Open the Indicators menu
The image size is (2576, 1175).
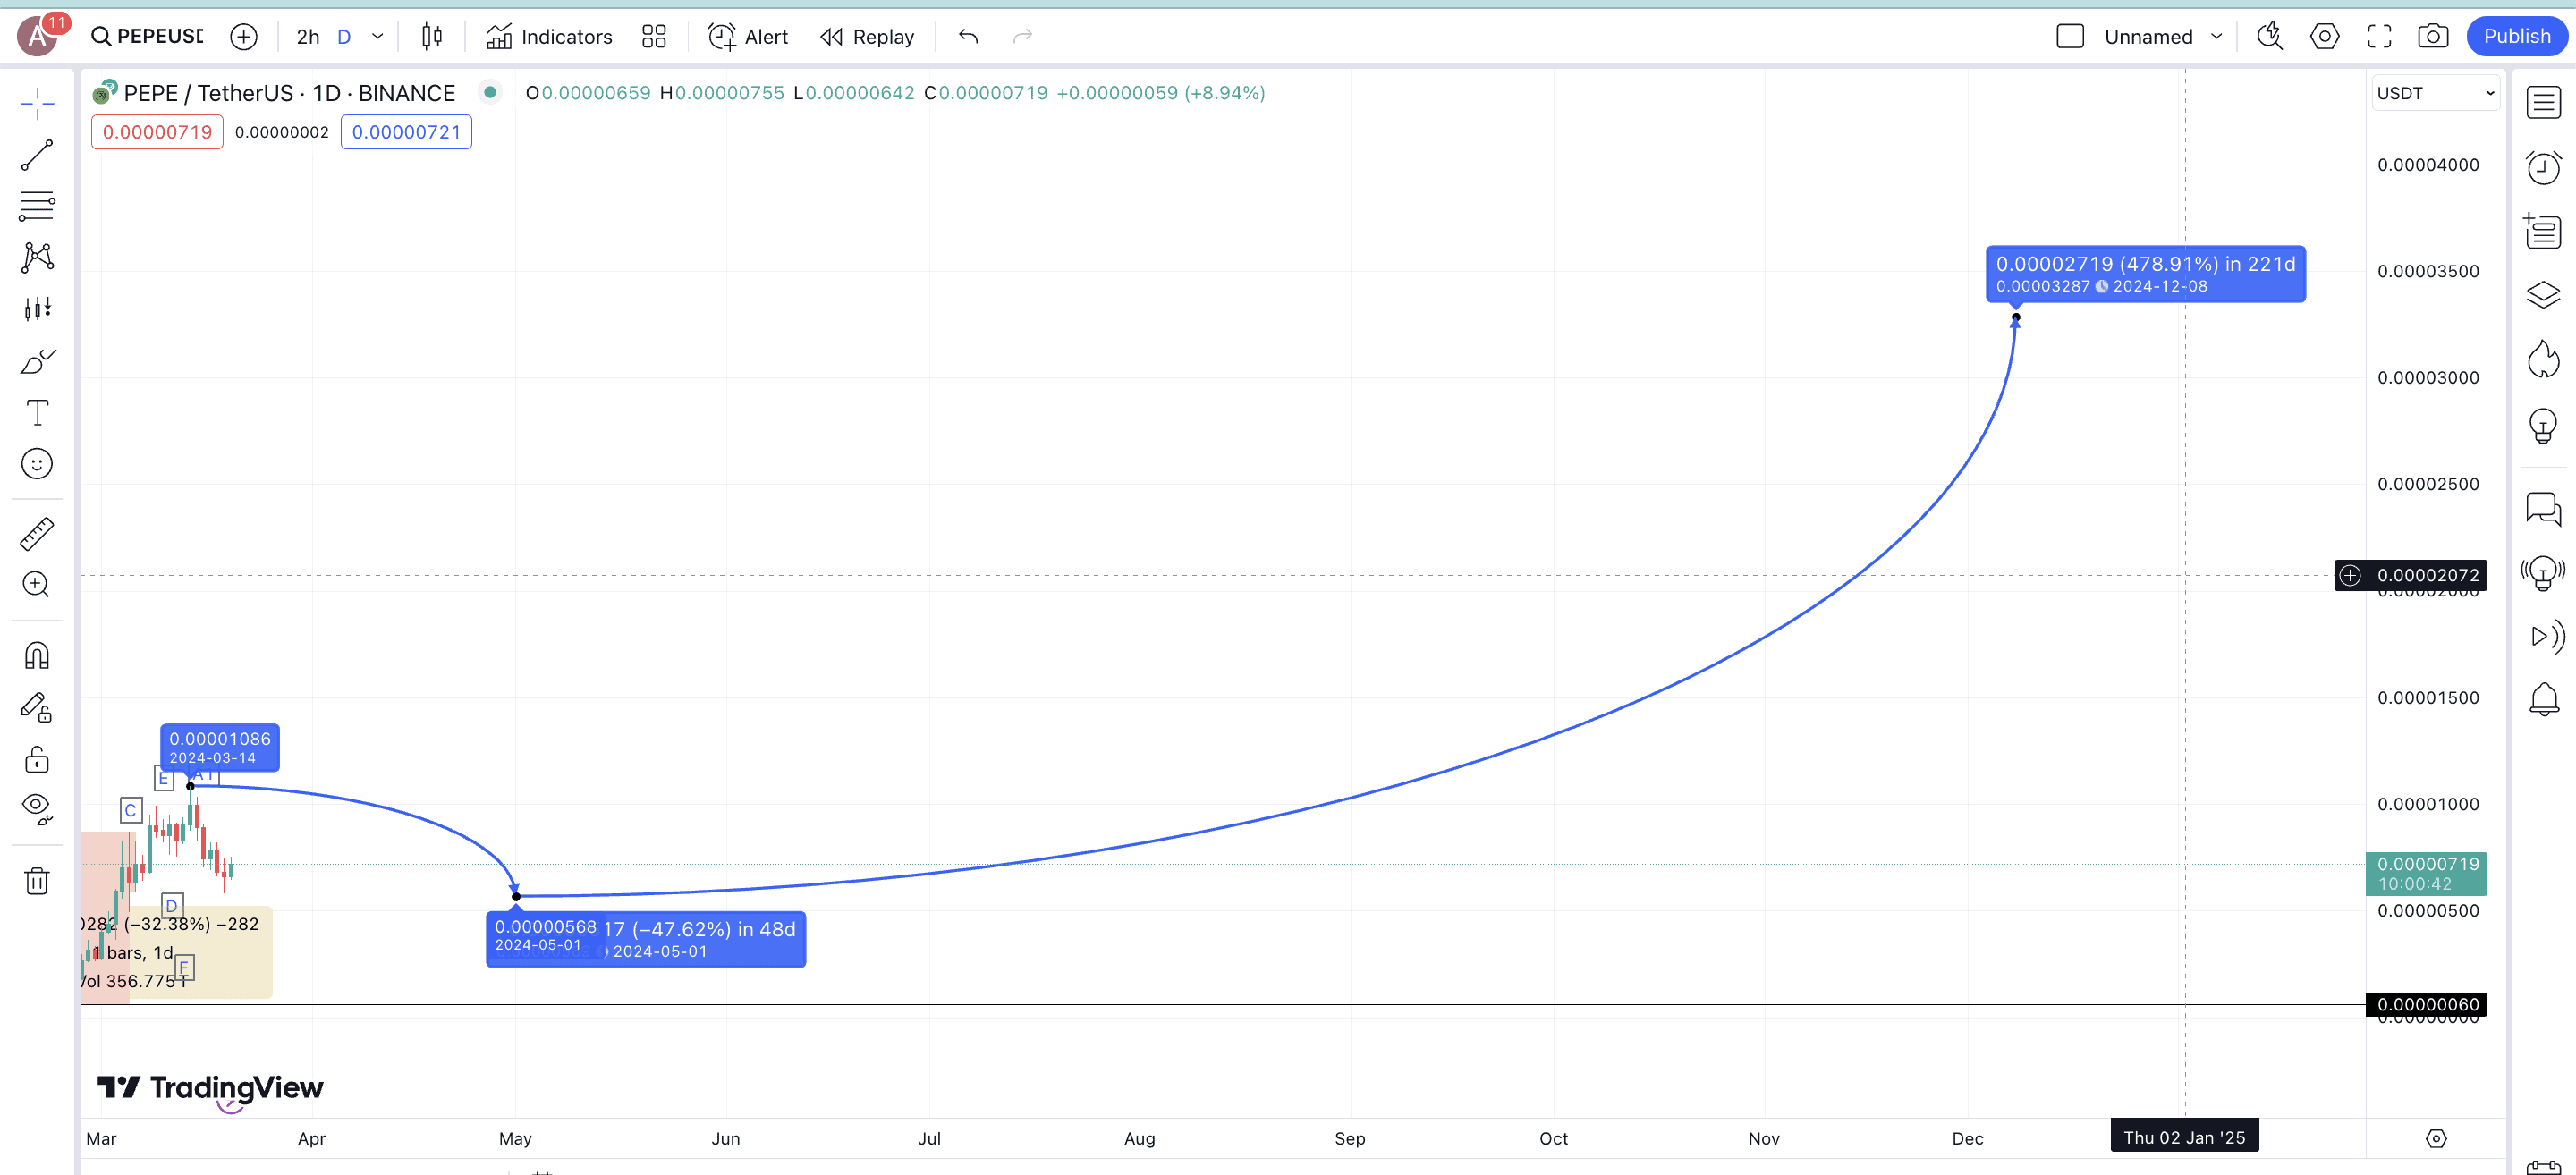(x=549, y=37)
